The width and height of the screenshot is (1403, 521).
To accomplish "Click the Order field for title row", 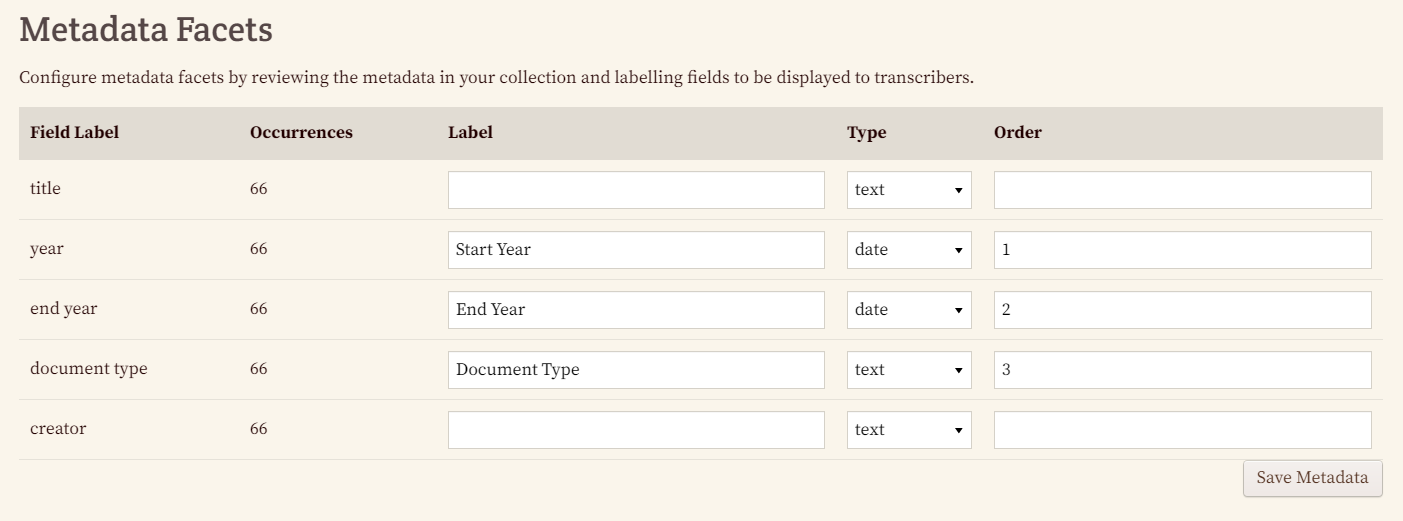I will pyautogui.click(x=1182, y=190).
